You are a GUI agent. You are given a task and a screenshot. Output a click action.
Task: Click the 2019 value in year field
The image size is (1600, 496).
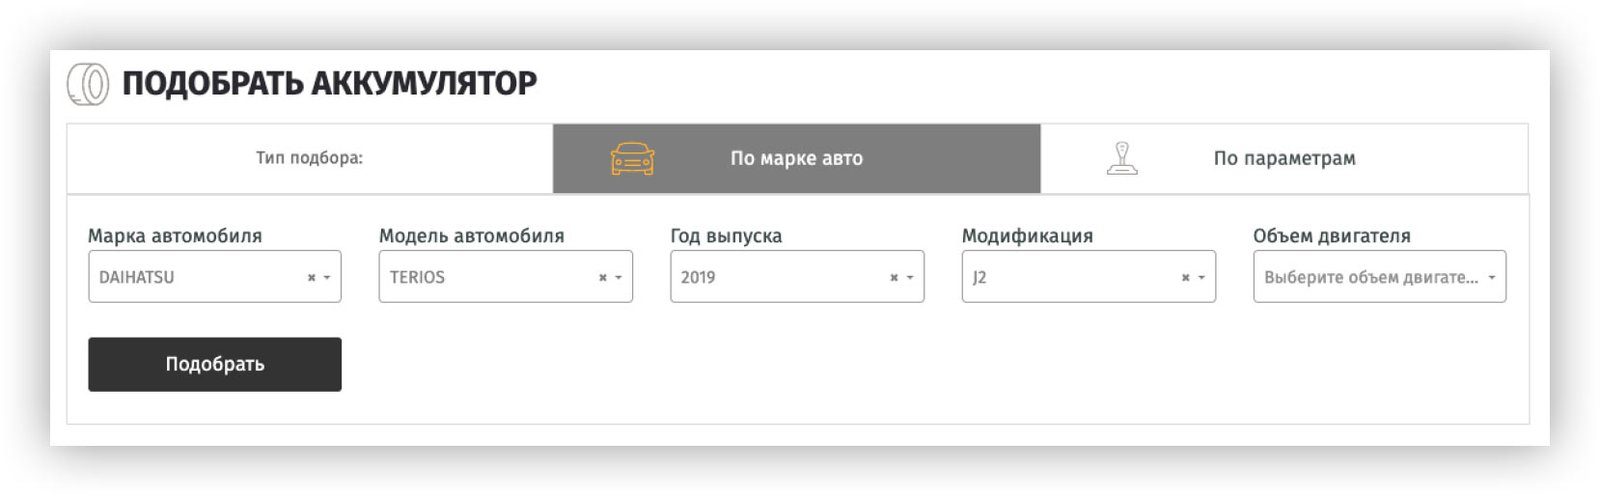(x=698, y=278)
